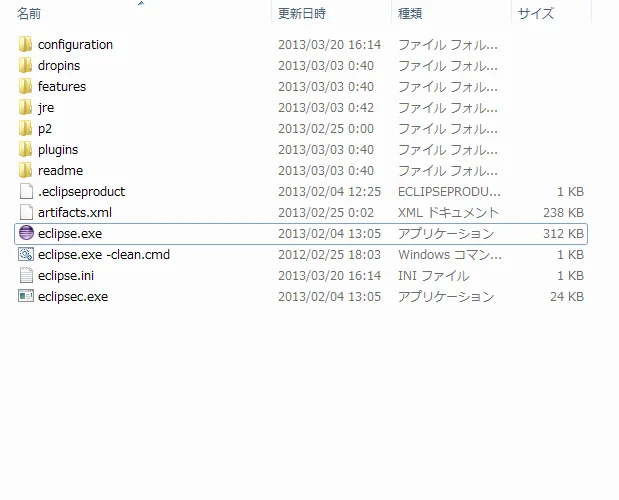Click date 2013/03/20 16:14 of configuration
This screenshot has width=619, height=500.
click(330, 45)
